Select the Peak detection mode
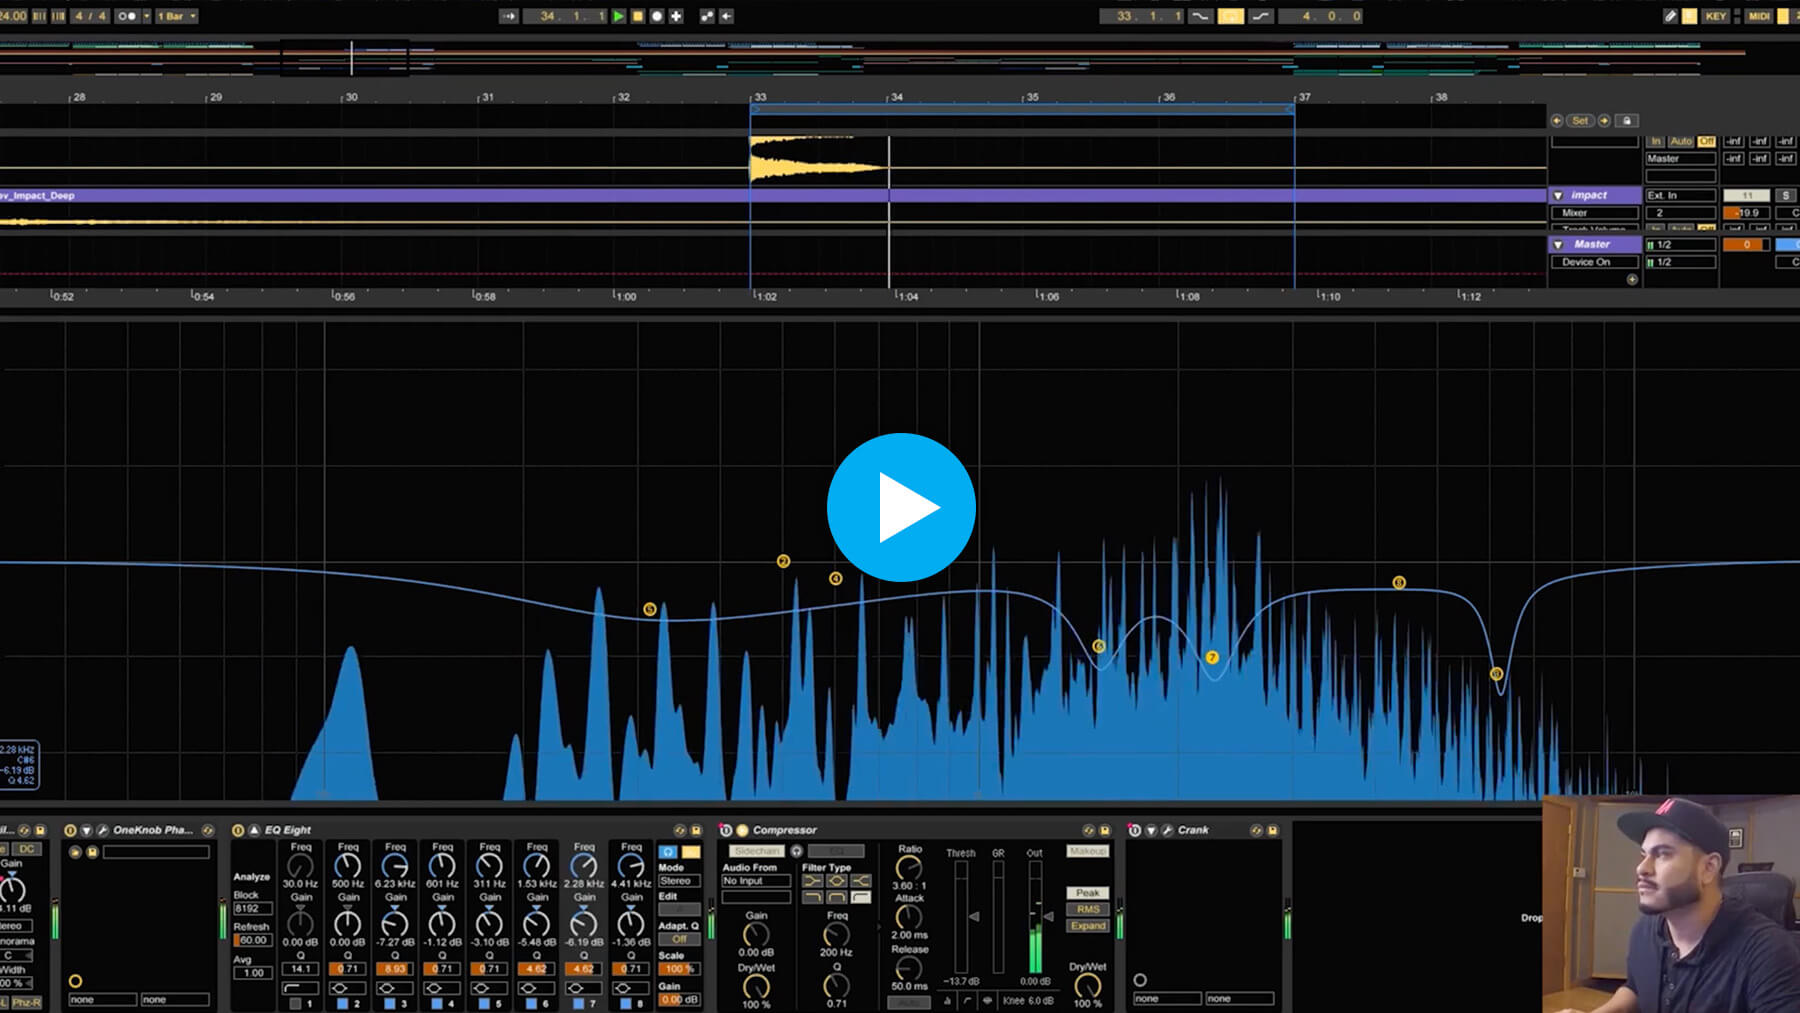The width and height of the screenshot is (1800, 1013). pos(1088,893)
